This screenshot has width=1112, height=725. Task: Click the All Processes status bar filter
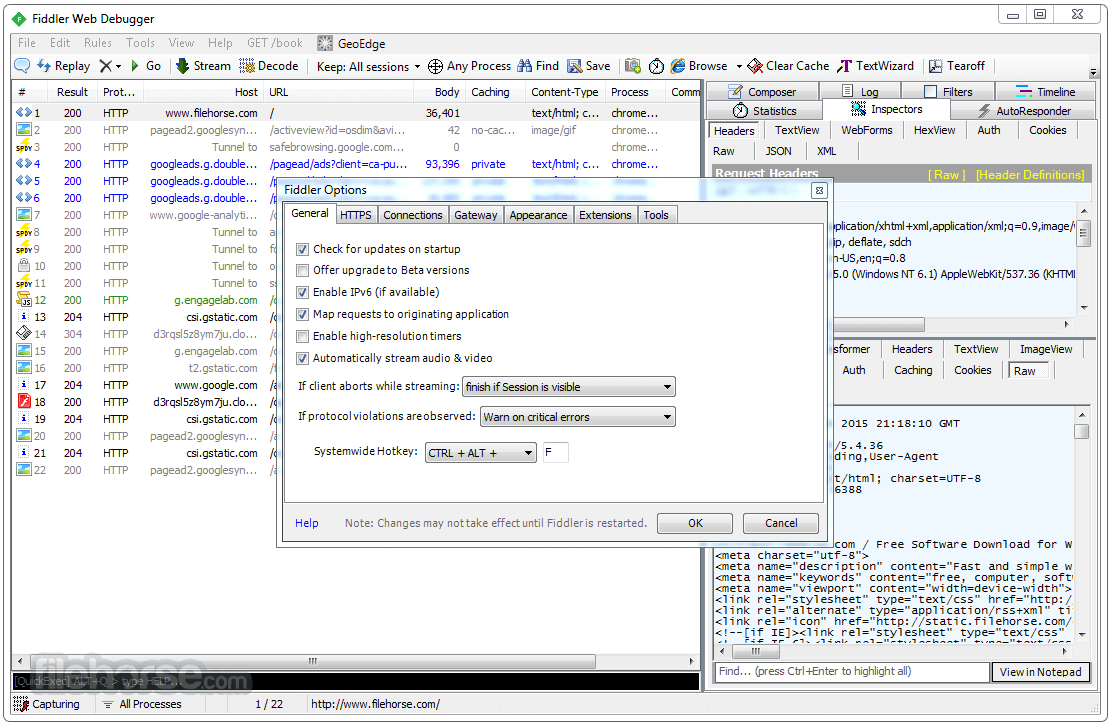pyautogui.click(x=142, y=704)
